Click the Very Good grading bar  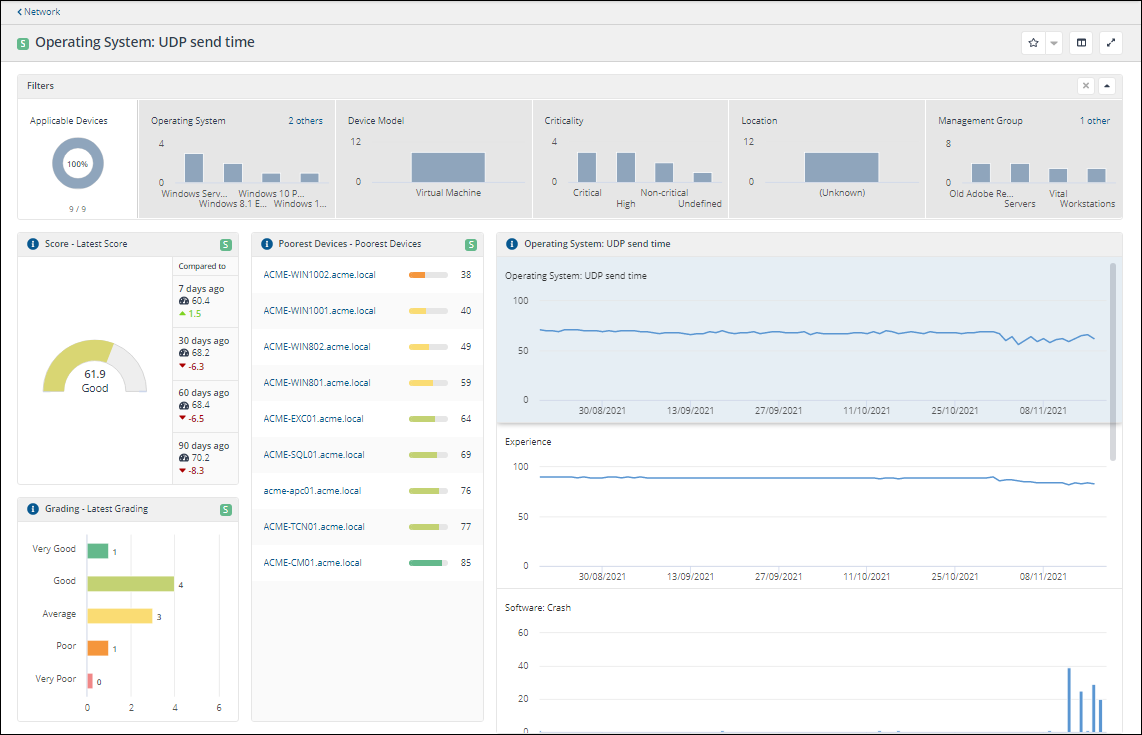[x=98, y=551]
